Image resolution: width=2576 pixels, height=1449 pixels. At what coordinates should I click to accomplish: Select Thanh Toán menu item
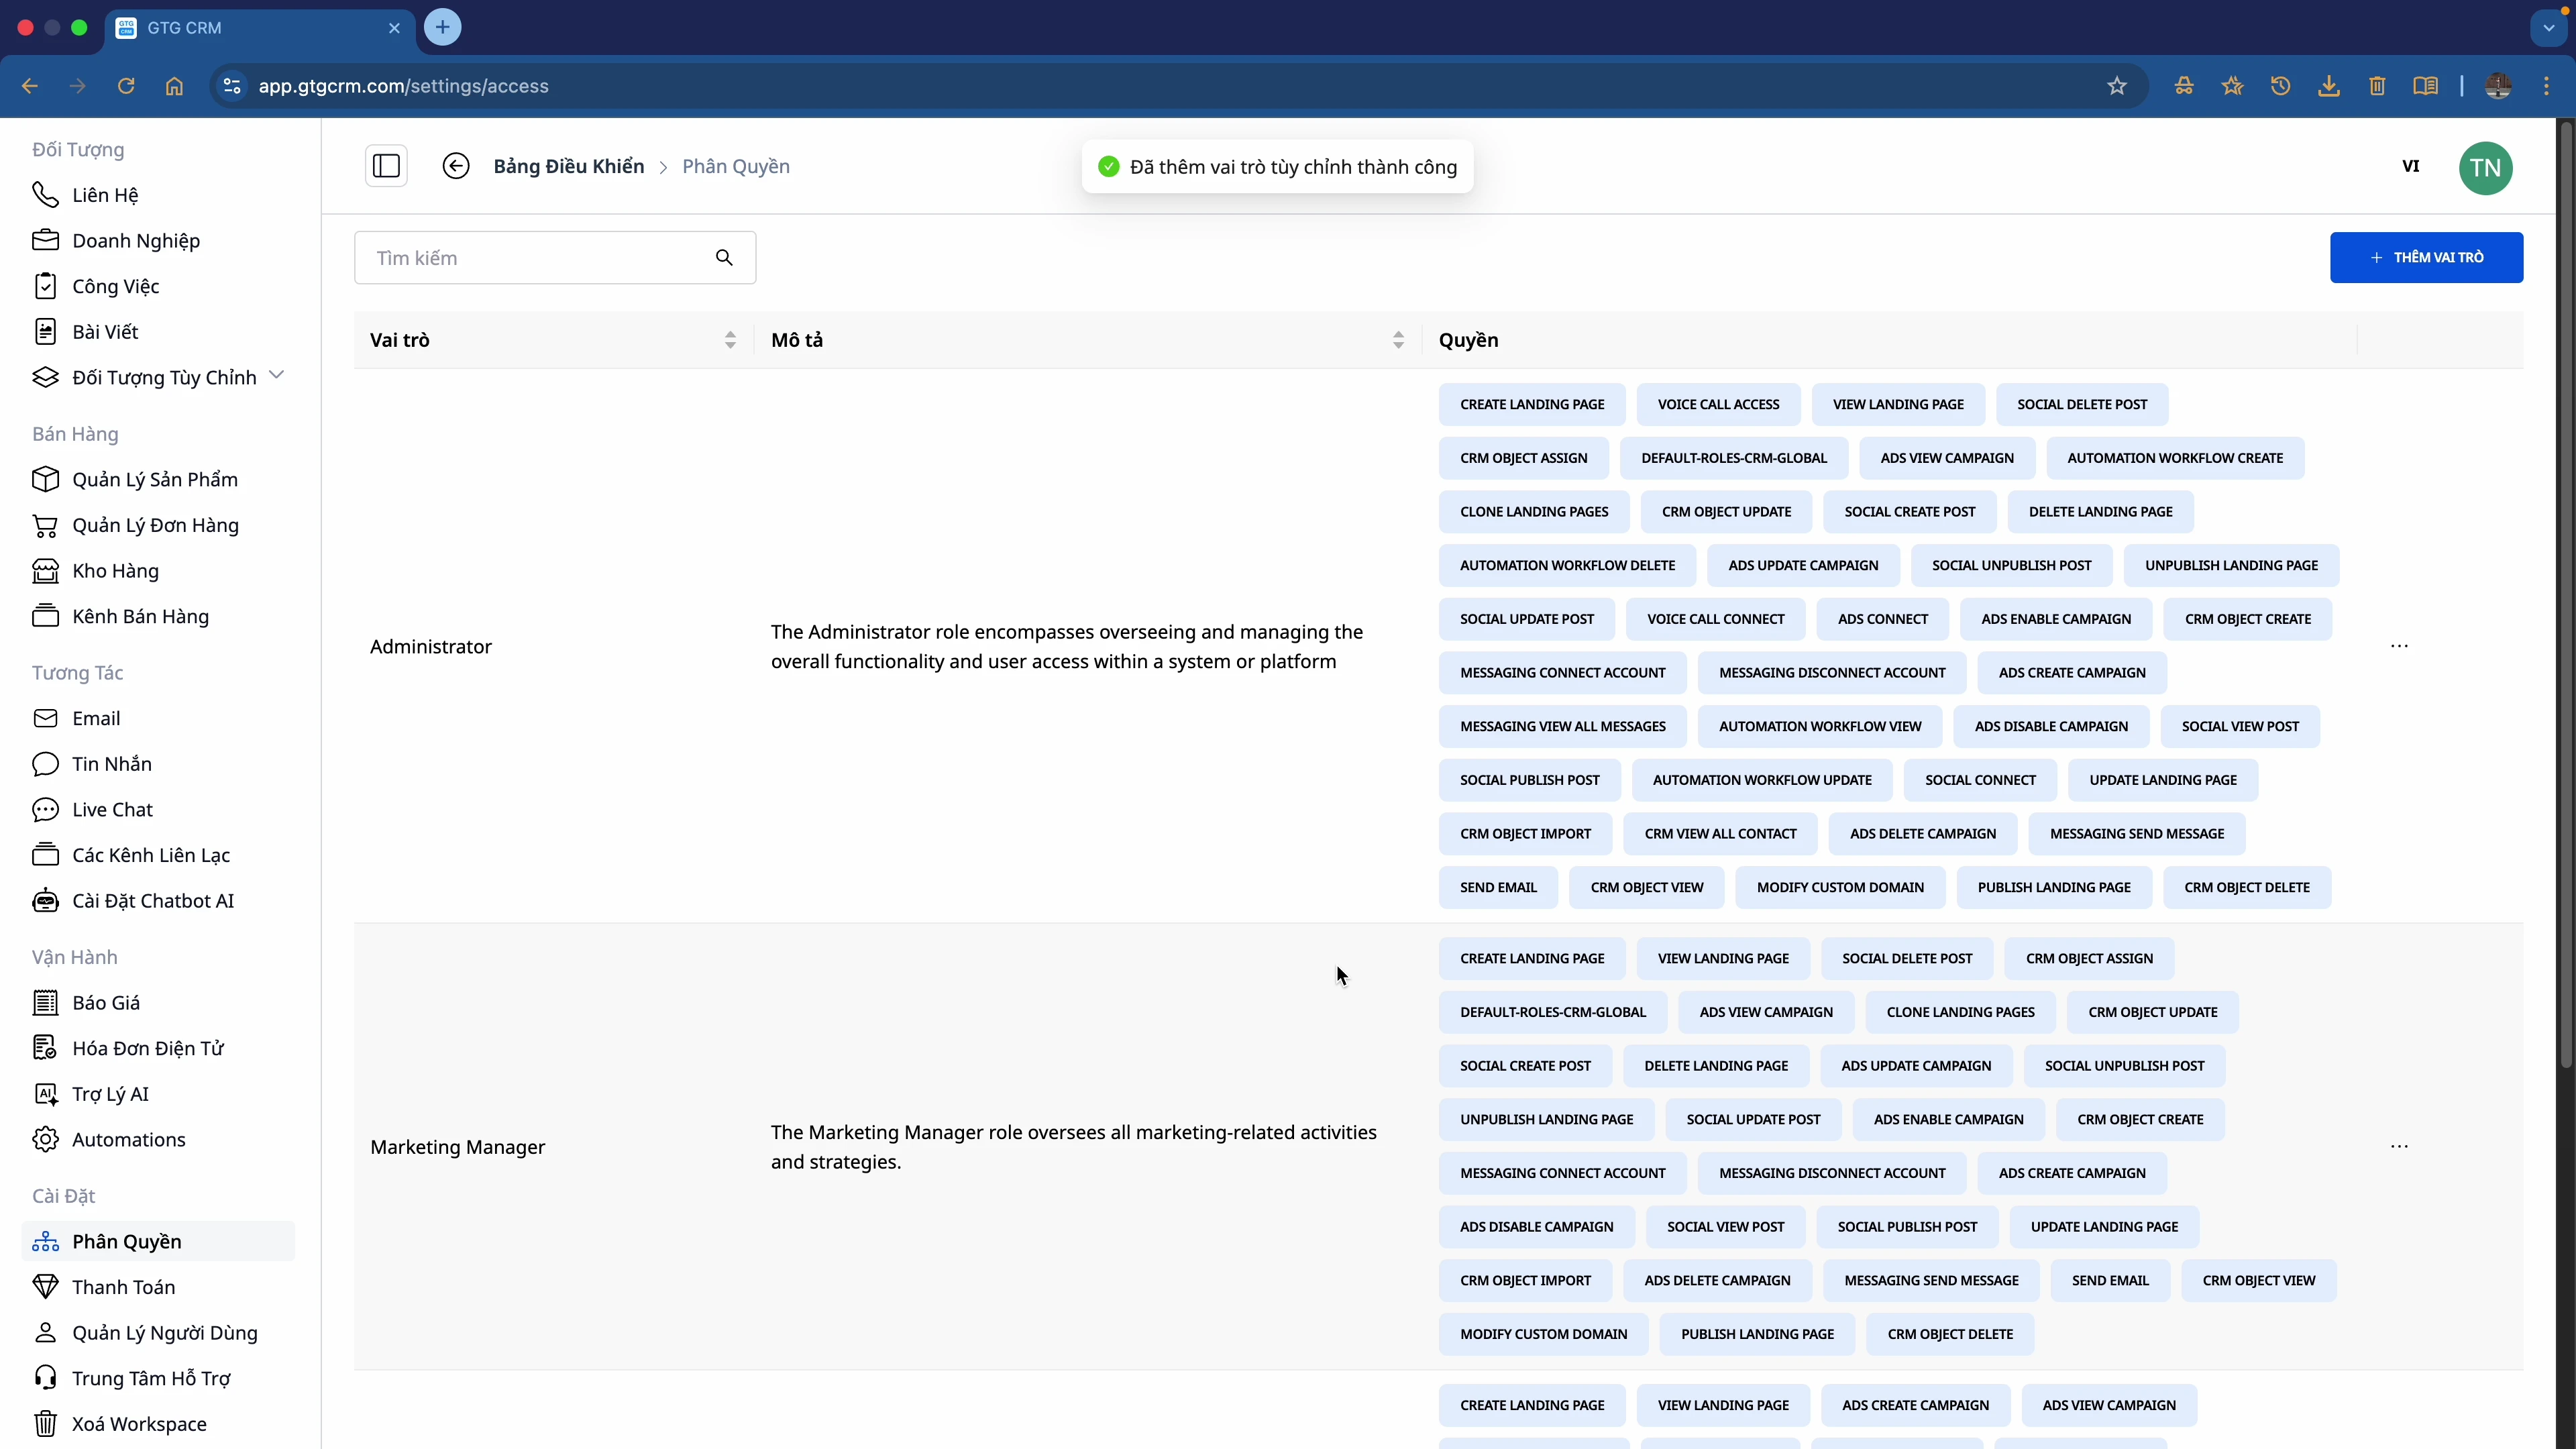click(123, 1286)
